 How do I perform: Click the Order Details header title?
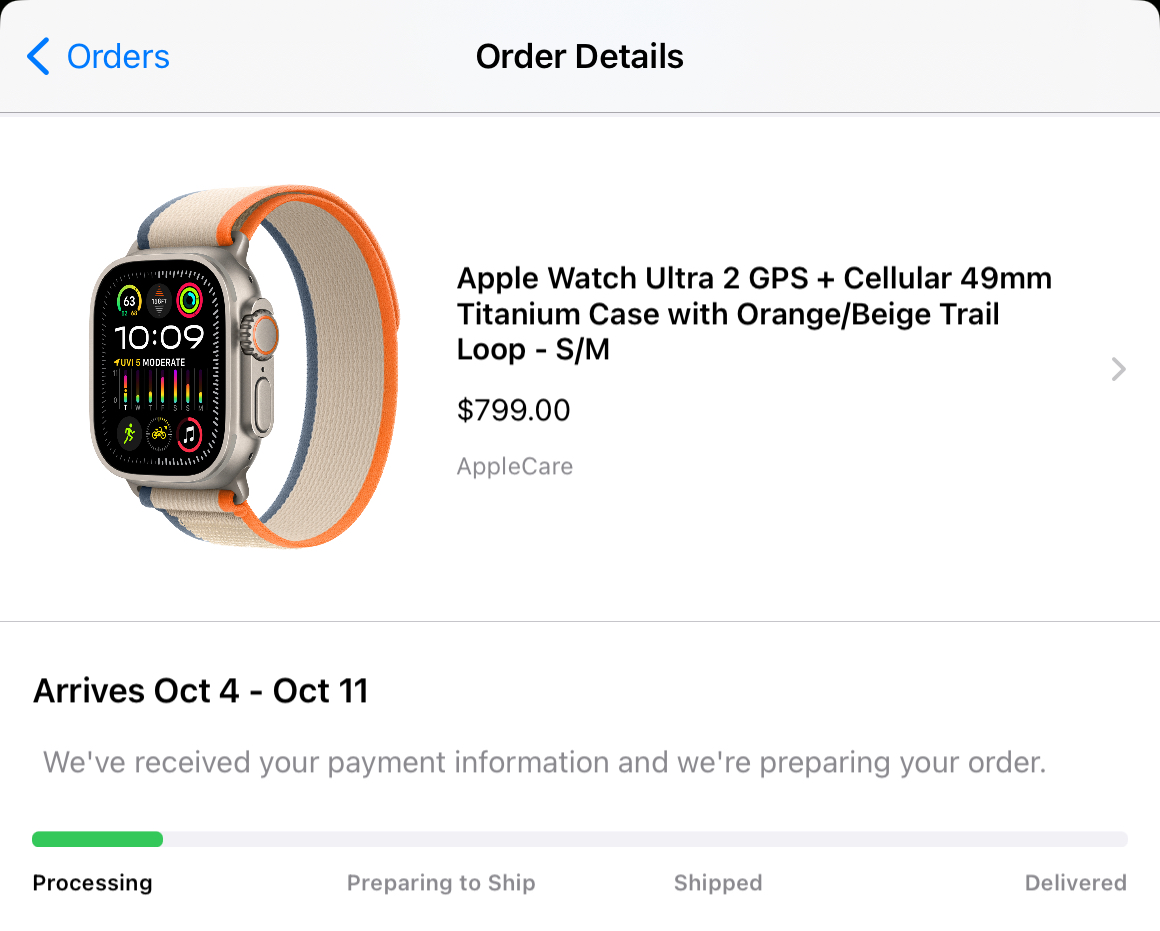pos(579,57)
